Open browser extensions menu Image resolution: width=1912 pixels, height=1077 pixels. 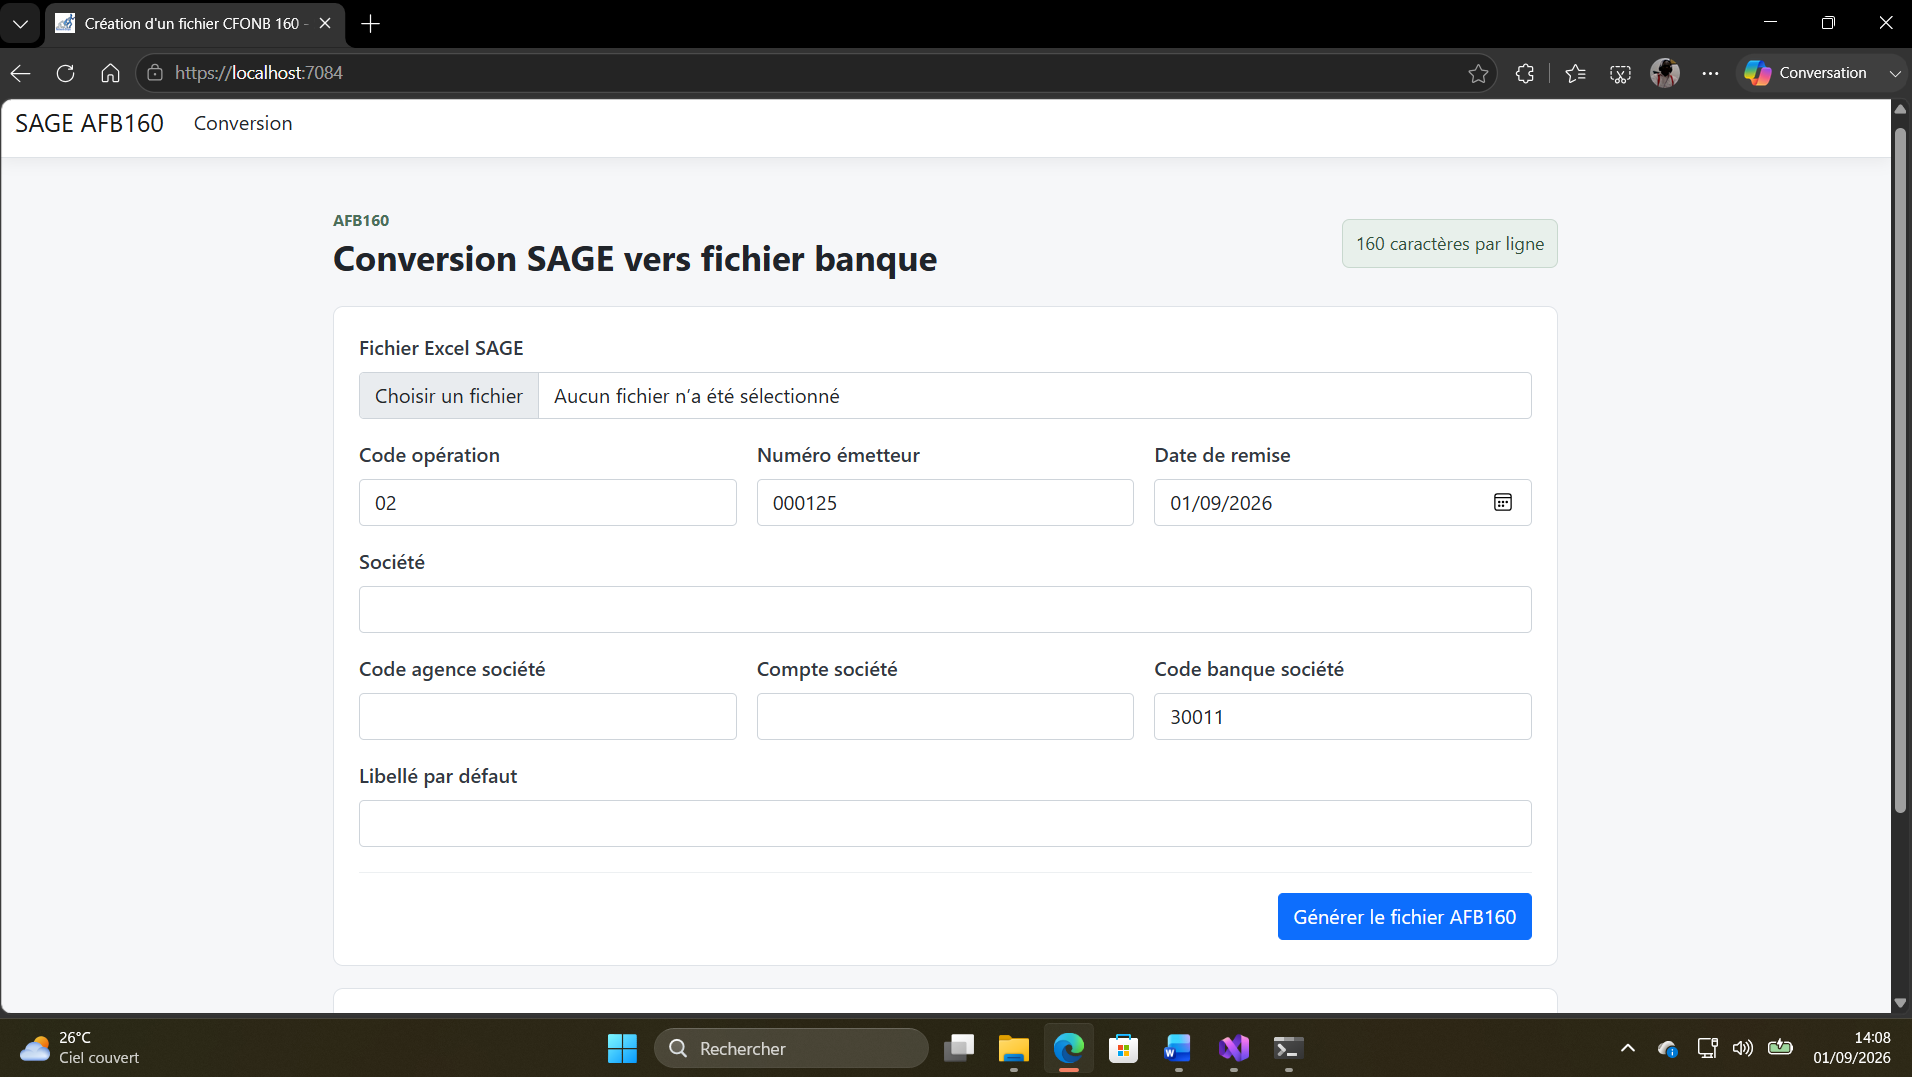pyautogui.click(x=1525, y=73)
